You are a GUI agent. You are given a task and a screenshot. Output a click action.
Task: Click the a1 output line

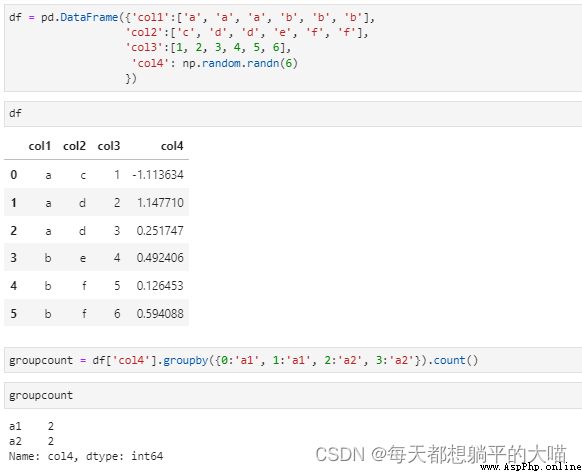click(32, 426)
